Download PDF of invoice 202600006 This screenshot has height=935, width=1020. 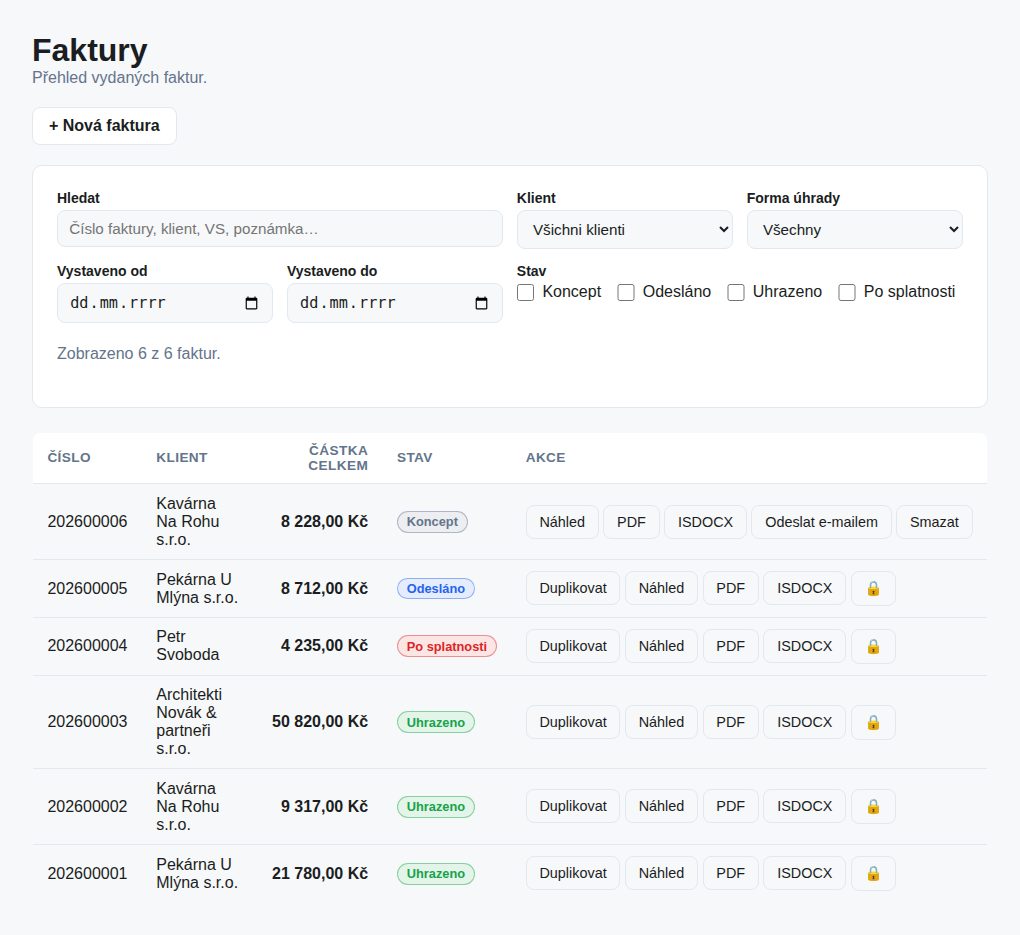631,522
